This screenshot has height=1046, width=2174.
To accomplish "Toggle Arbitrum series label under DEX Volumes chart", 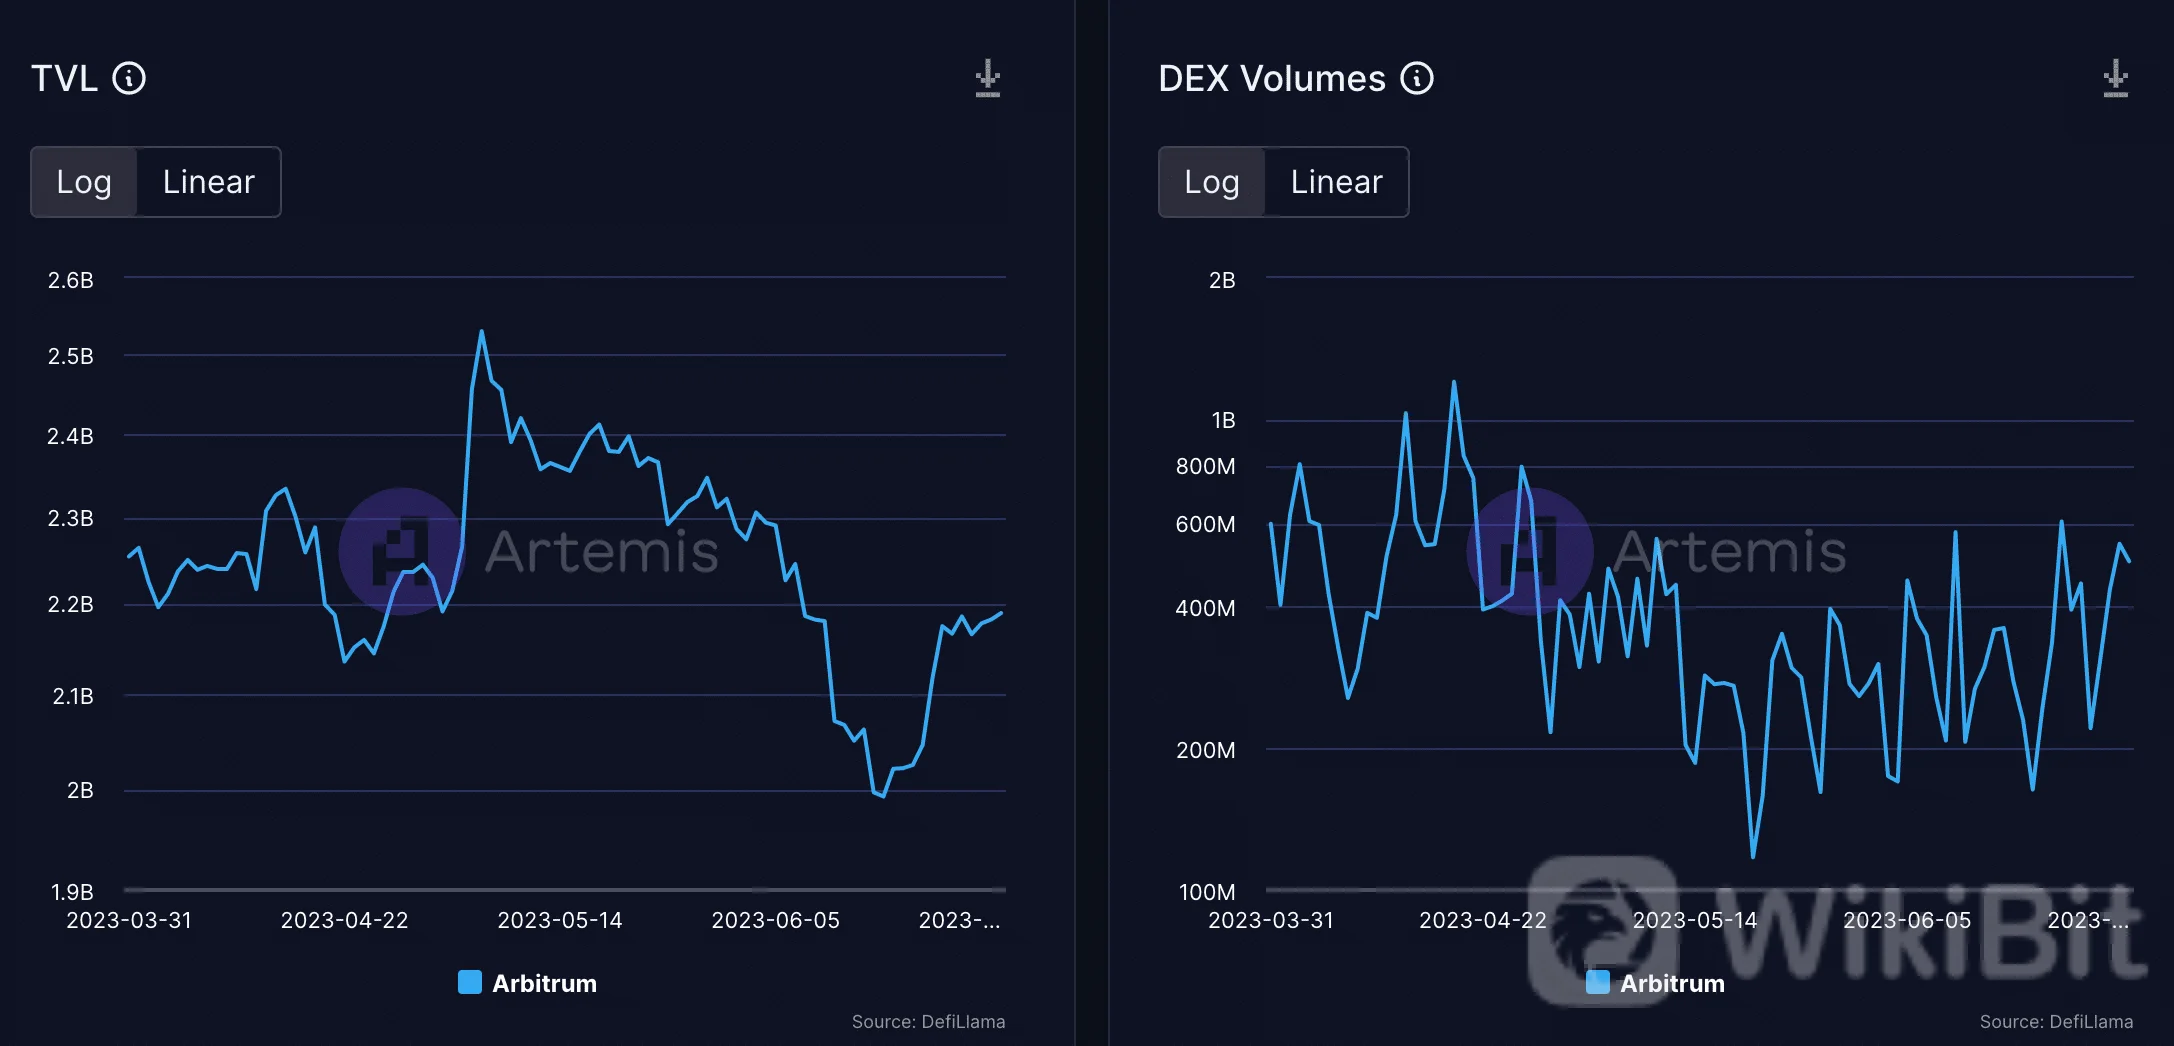I will coord(1672,983).
